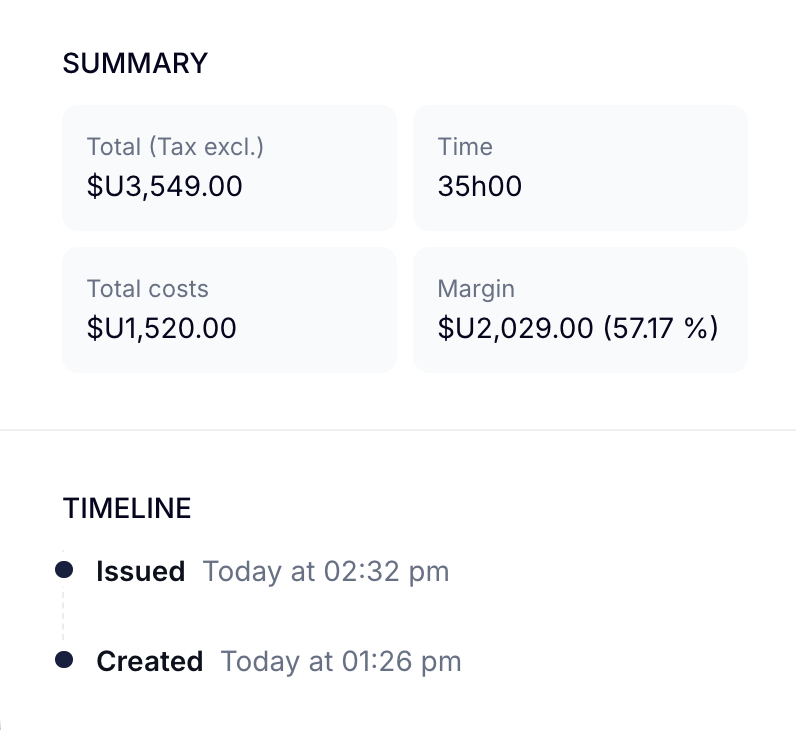Click the TIMELINE section heading

pos(127,508)
